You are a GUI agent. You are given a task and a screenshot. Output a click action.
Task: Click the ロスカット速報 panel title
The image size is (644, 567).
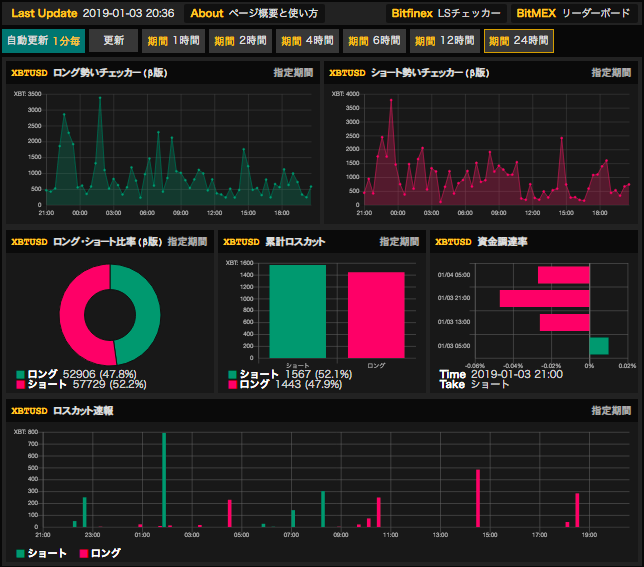62,411
